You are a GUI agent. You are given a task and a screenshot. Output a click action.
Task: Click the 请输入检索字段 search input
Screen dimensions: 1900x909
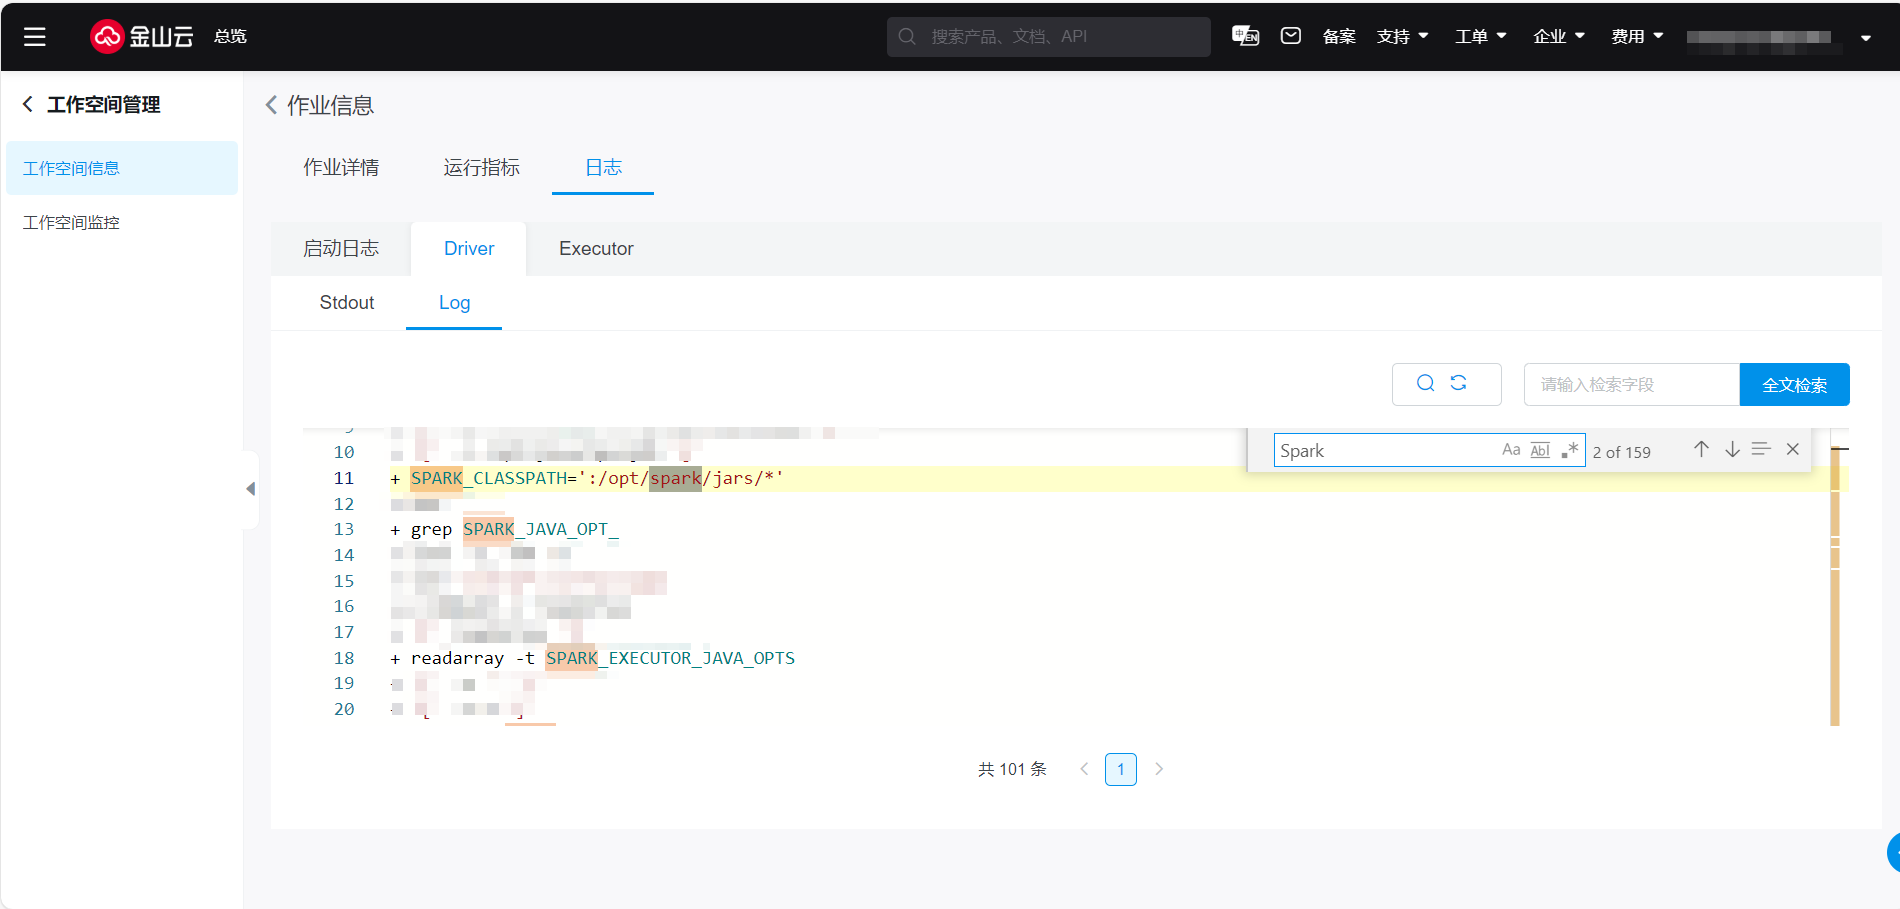tap(1631, 384)
